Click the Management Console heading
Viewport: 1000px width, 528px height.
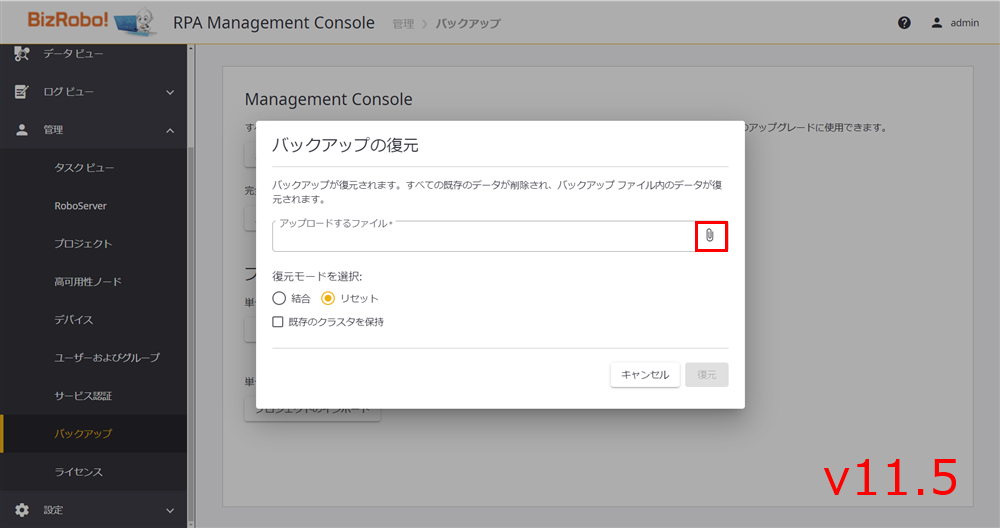328,99
